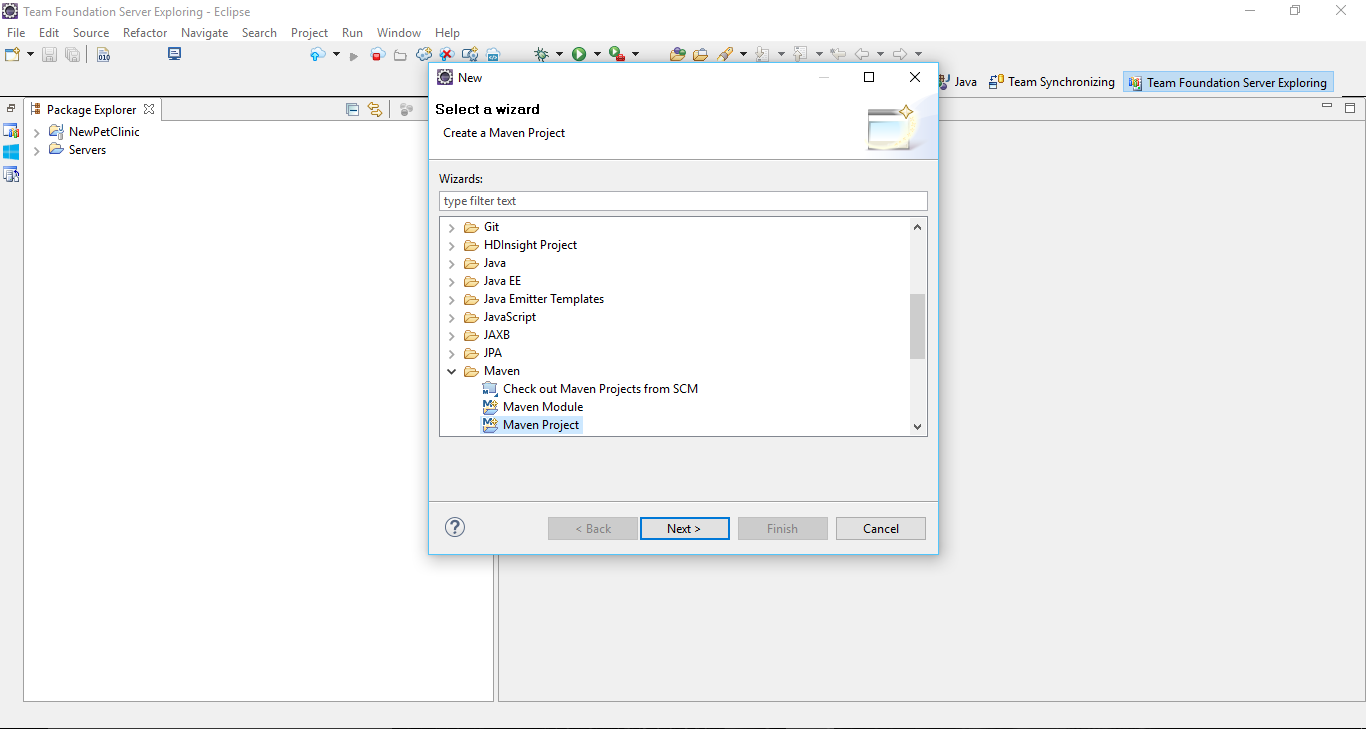
Task: Open the New icon dropdown arrow
Action: click(31, 54)
